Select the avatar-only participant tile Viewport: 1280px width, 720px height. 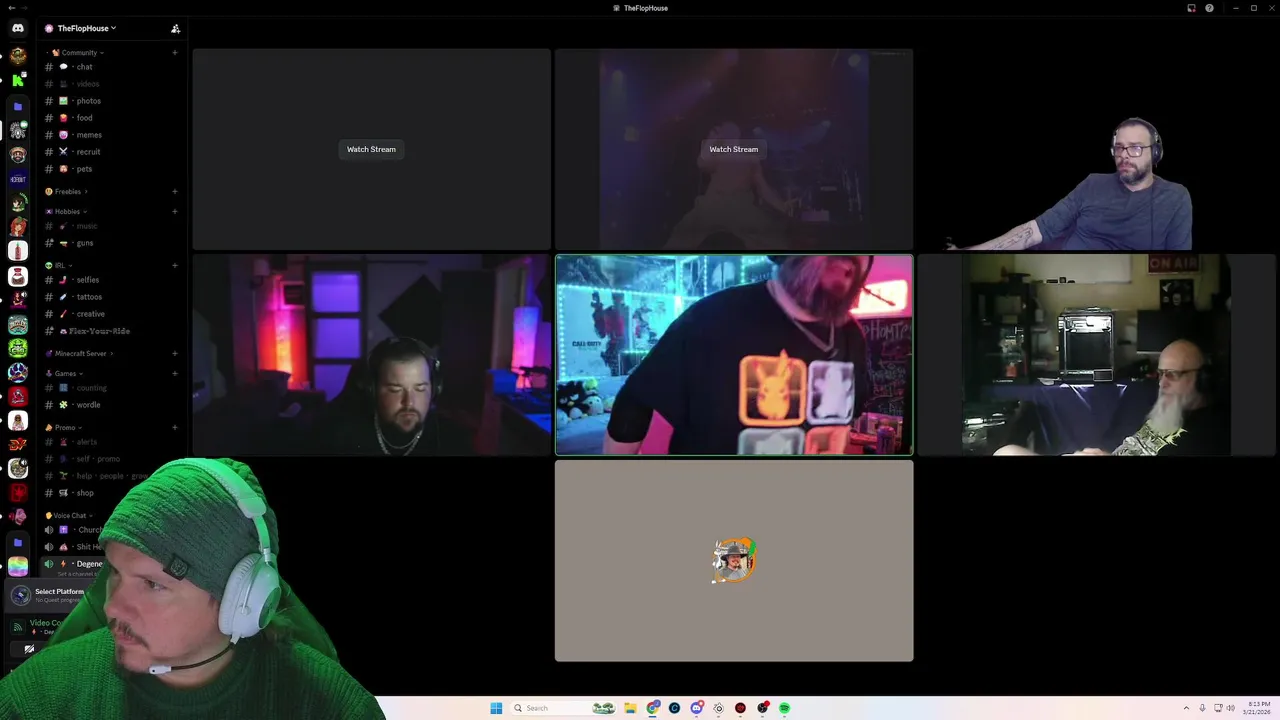(734, 561)
